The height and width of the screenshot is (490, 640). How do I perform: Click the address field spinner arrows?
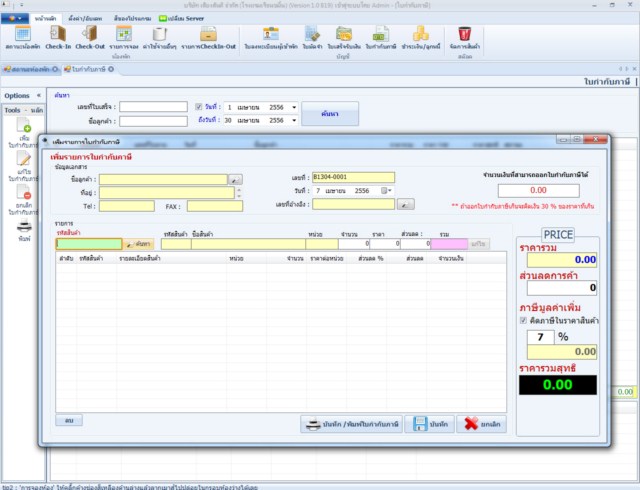tap(239, 193)
